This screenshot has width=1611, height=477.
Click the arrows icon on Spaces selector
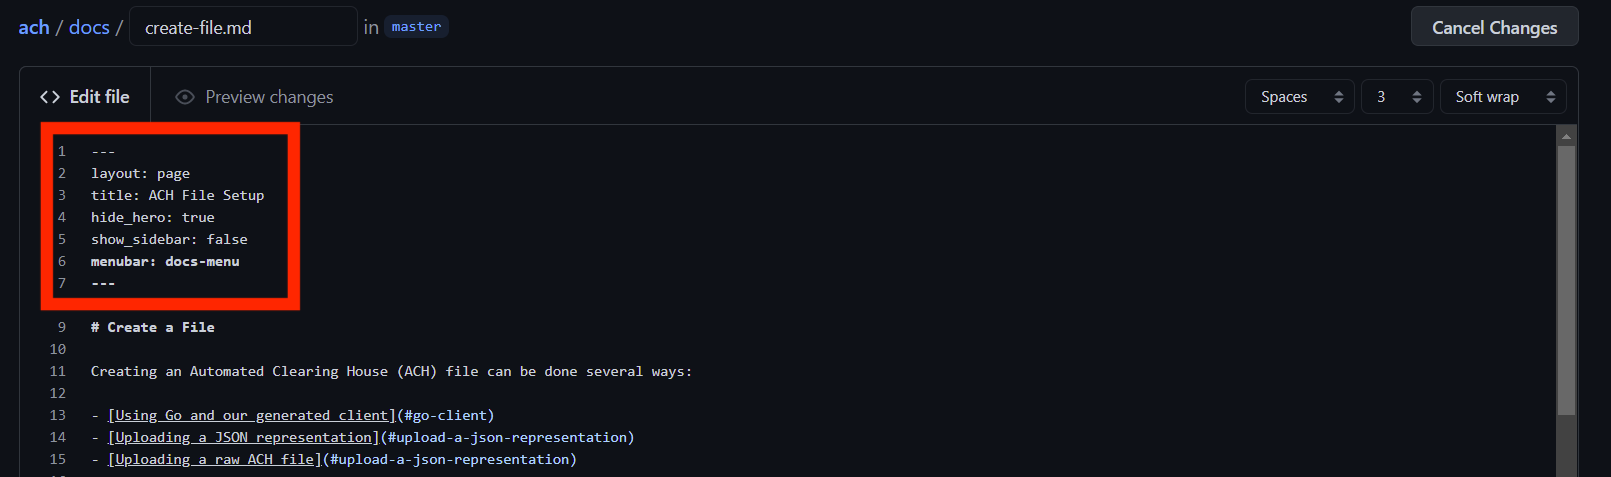click(1339, 97)
